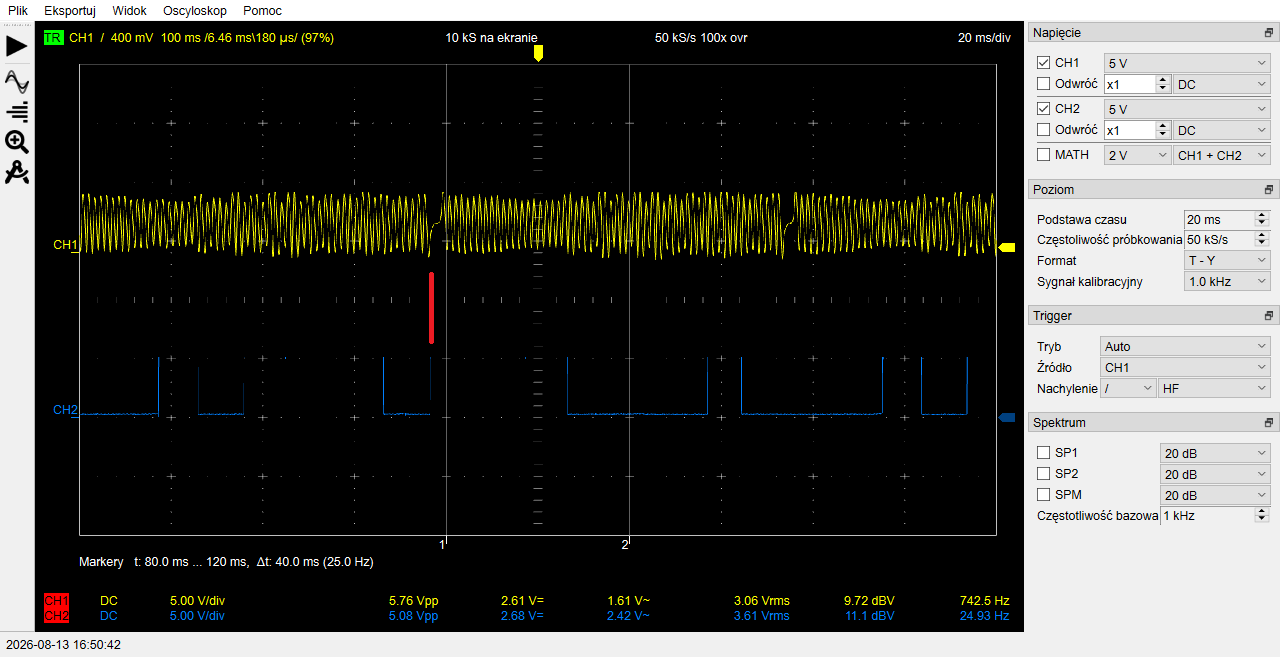This screenshot has width=1280, height=657.
Task: Start acquisition with the play arrow icon
Action: [17, 46]
